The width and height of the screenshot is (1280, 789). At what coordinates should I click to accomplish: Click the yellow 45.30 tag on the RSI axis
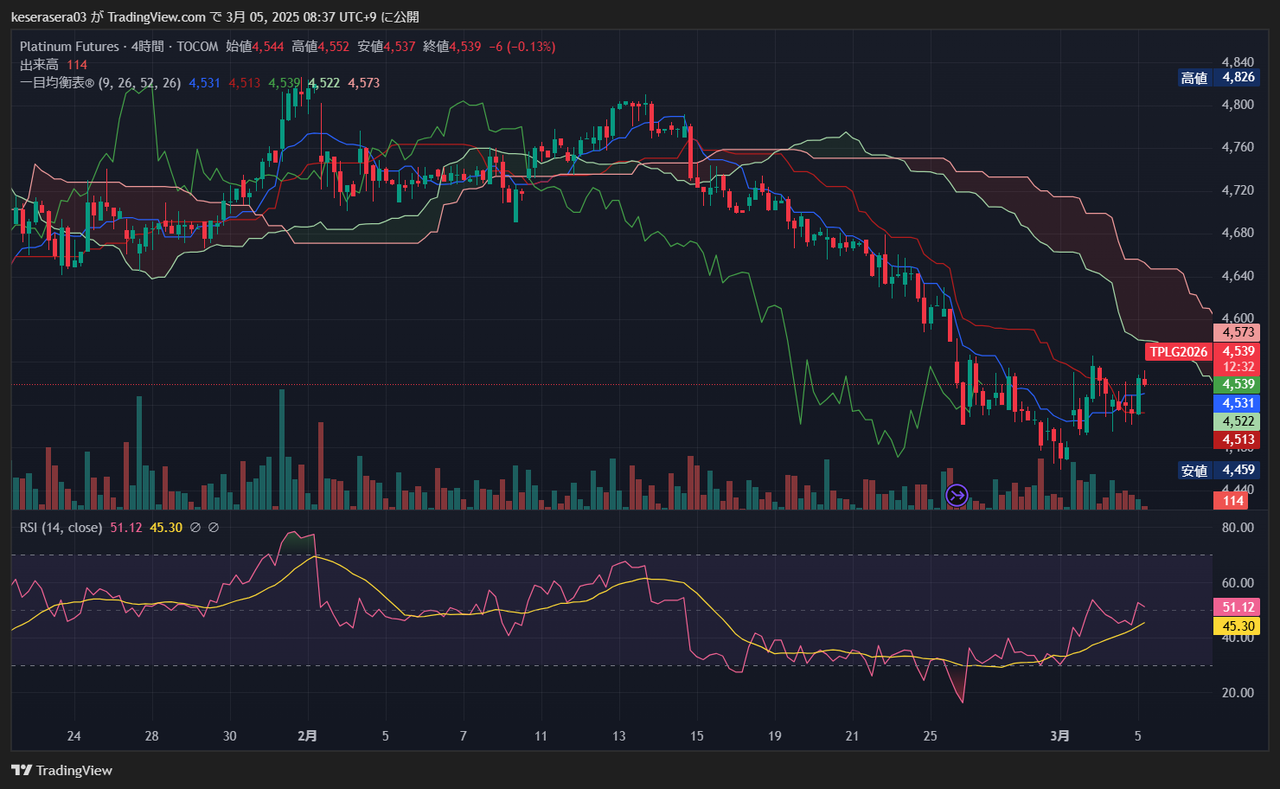pos(1237,626)
